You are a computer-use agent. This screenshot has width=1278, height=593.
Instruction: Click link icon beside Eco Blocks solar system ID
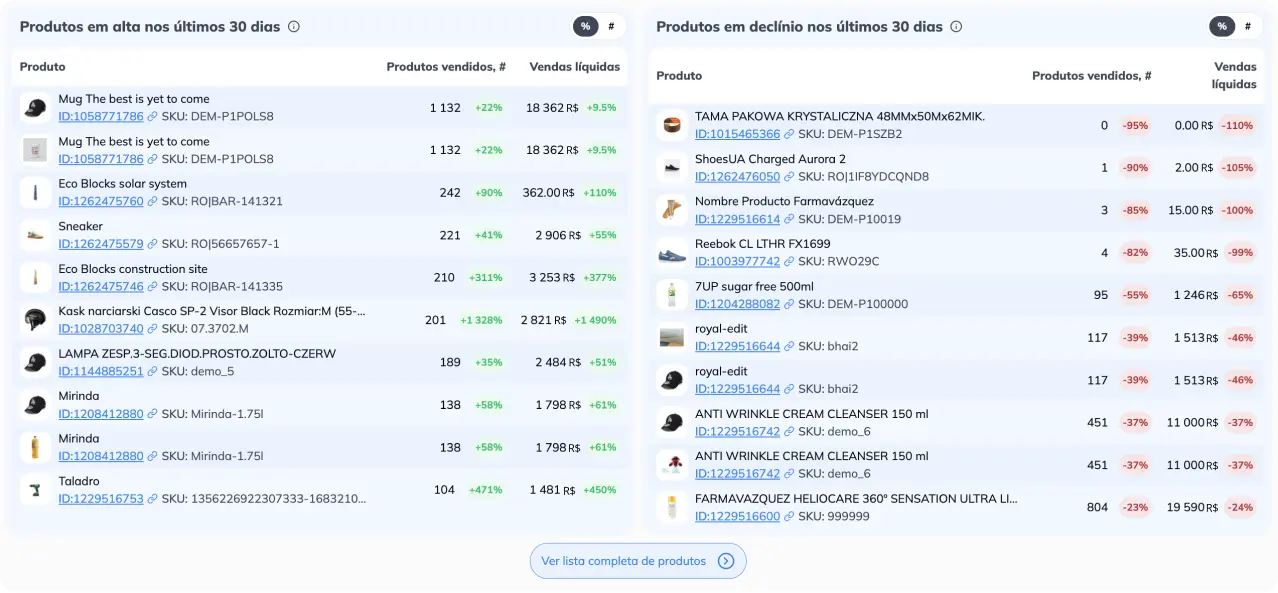coord(152,201)
